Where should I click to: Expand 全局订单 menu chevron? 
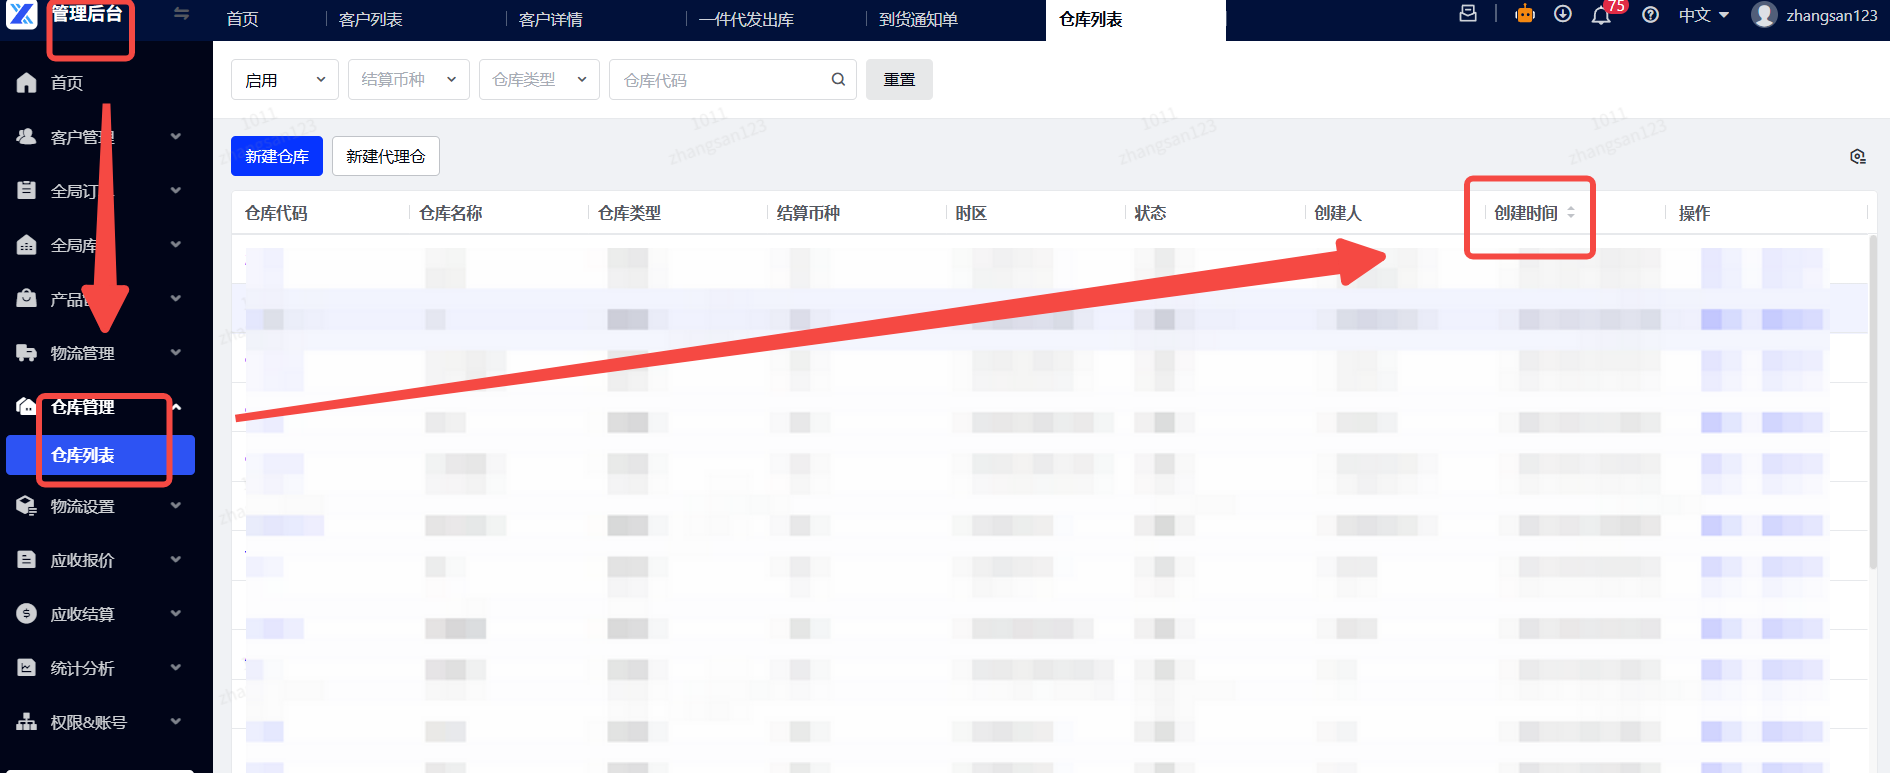(x=176, y=190)
